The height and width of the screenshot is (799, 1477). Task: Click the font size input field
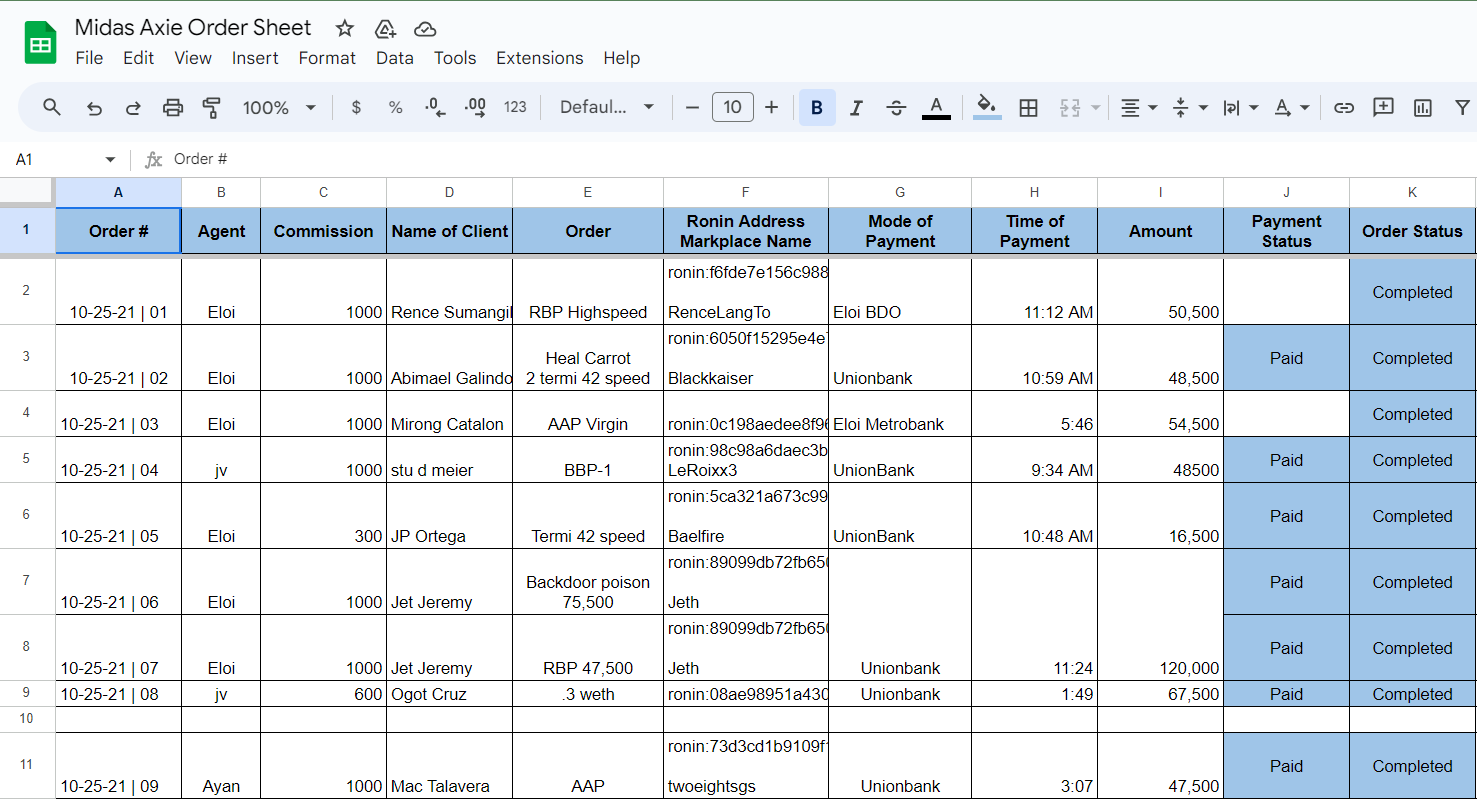coord(732,107)
